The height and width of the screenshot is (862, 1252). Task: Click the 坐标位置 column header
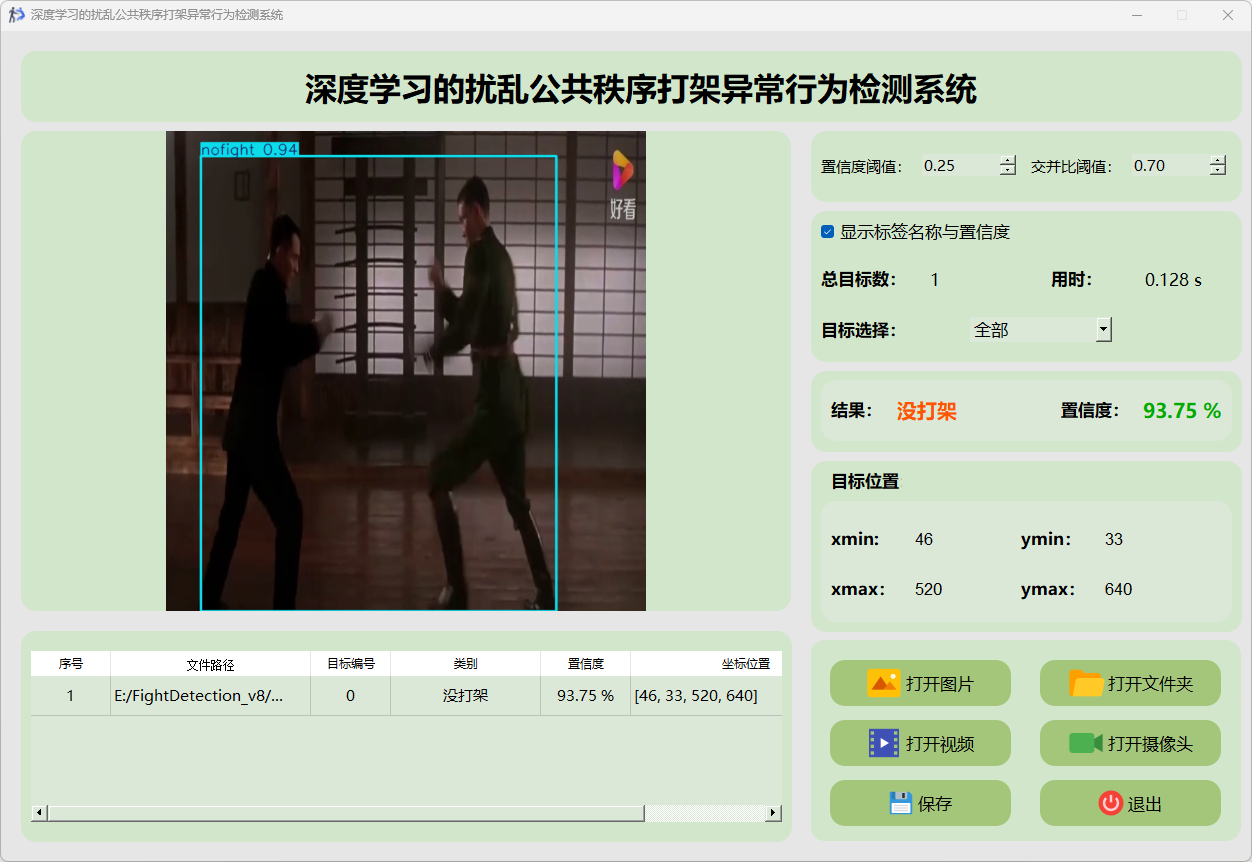tap(707, 663)
